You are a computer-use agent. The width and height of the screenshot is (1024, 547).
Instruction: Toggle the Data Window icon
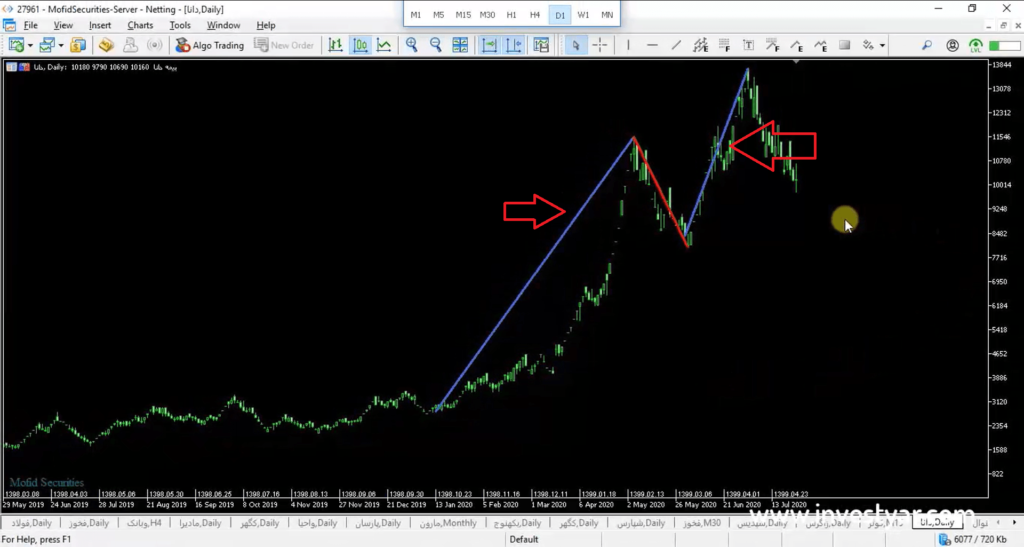106,45
